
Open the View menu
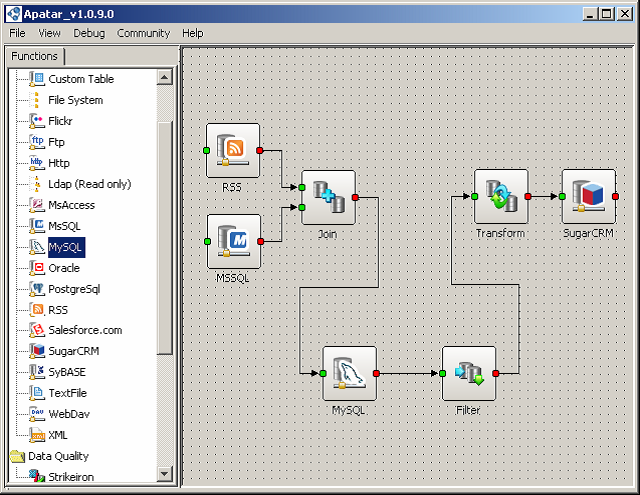(49, 33)
